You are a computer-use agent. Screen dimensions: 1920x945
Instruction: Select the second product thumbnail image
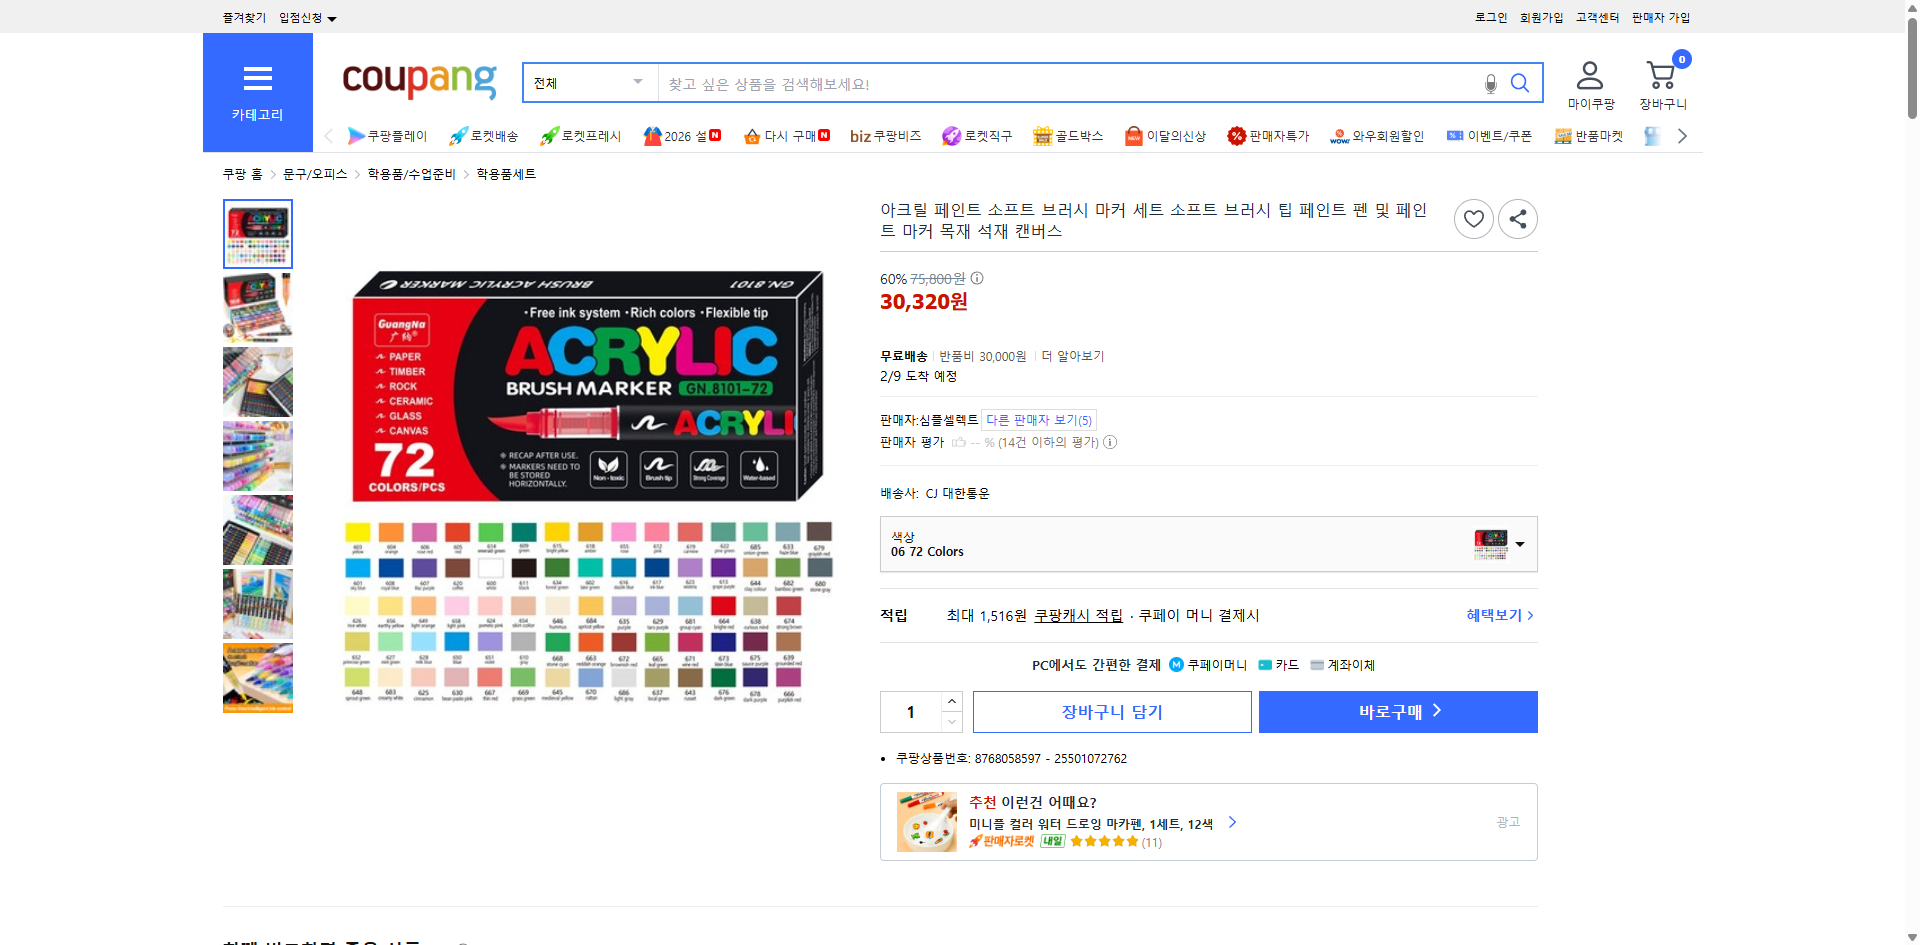[x=258, y=308]
